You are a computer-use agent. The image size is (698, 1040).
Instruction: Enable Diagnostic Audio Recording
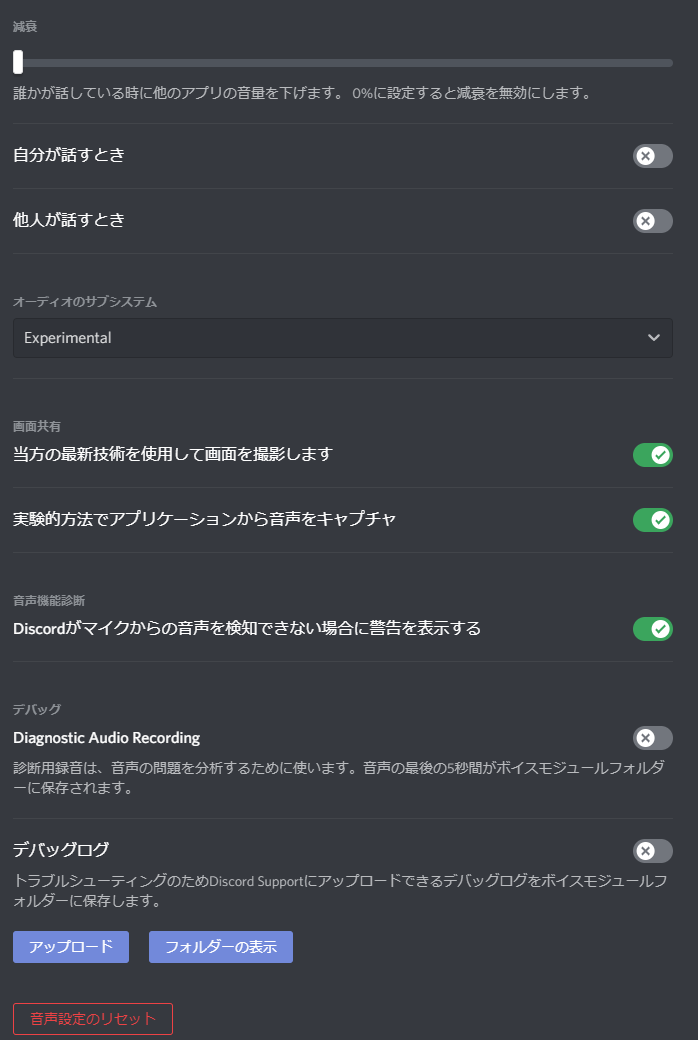tap(652, 737)
